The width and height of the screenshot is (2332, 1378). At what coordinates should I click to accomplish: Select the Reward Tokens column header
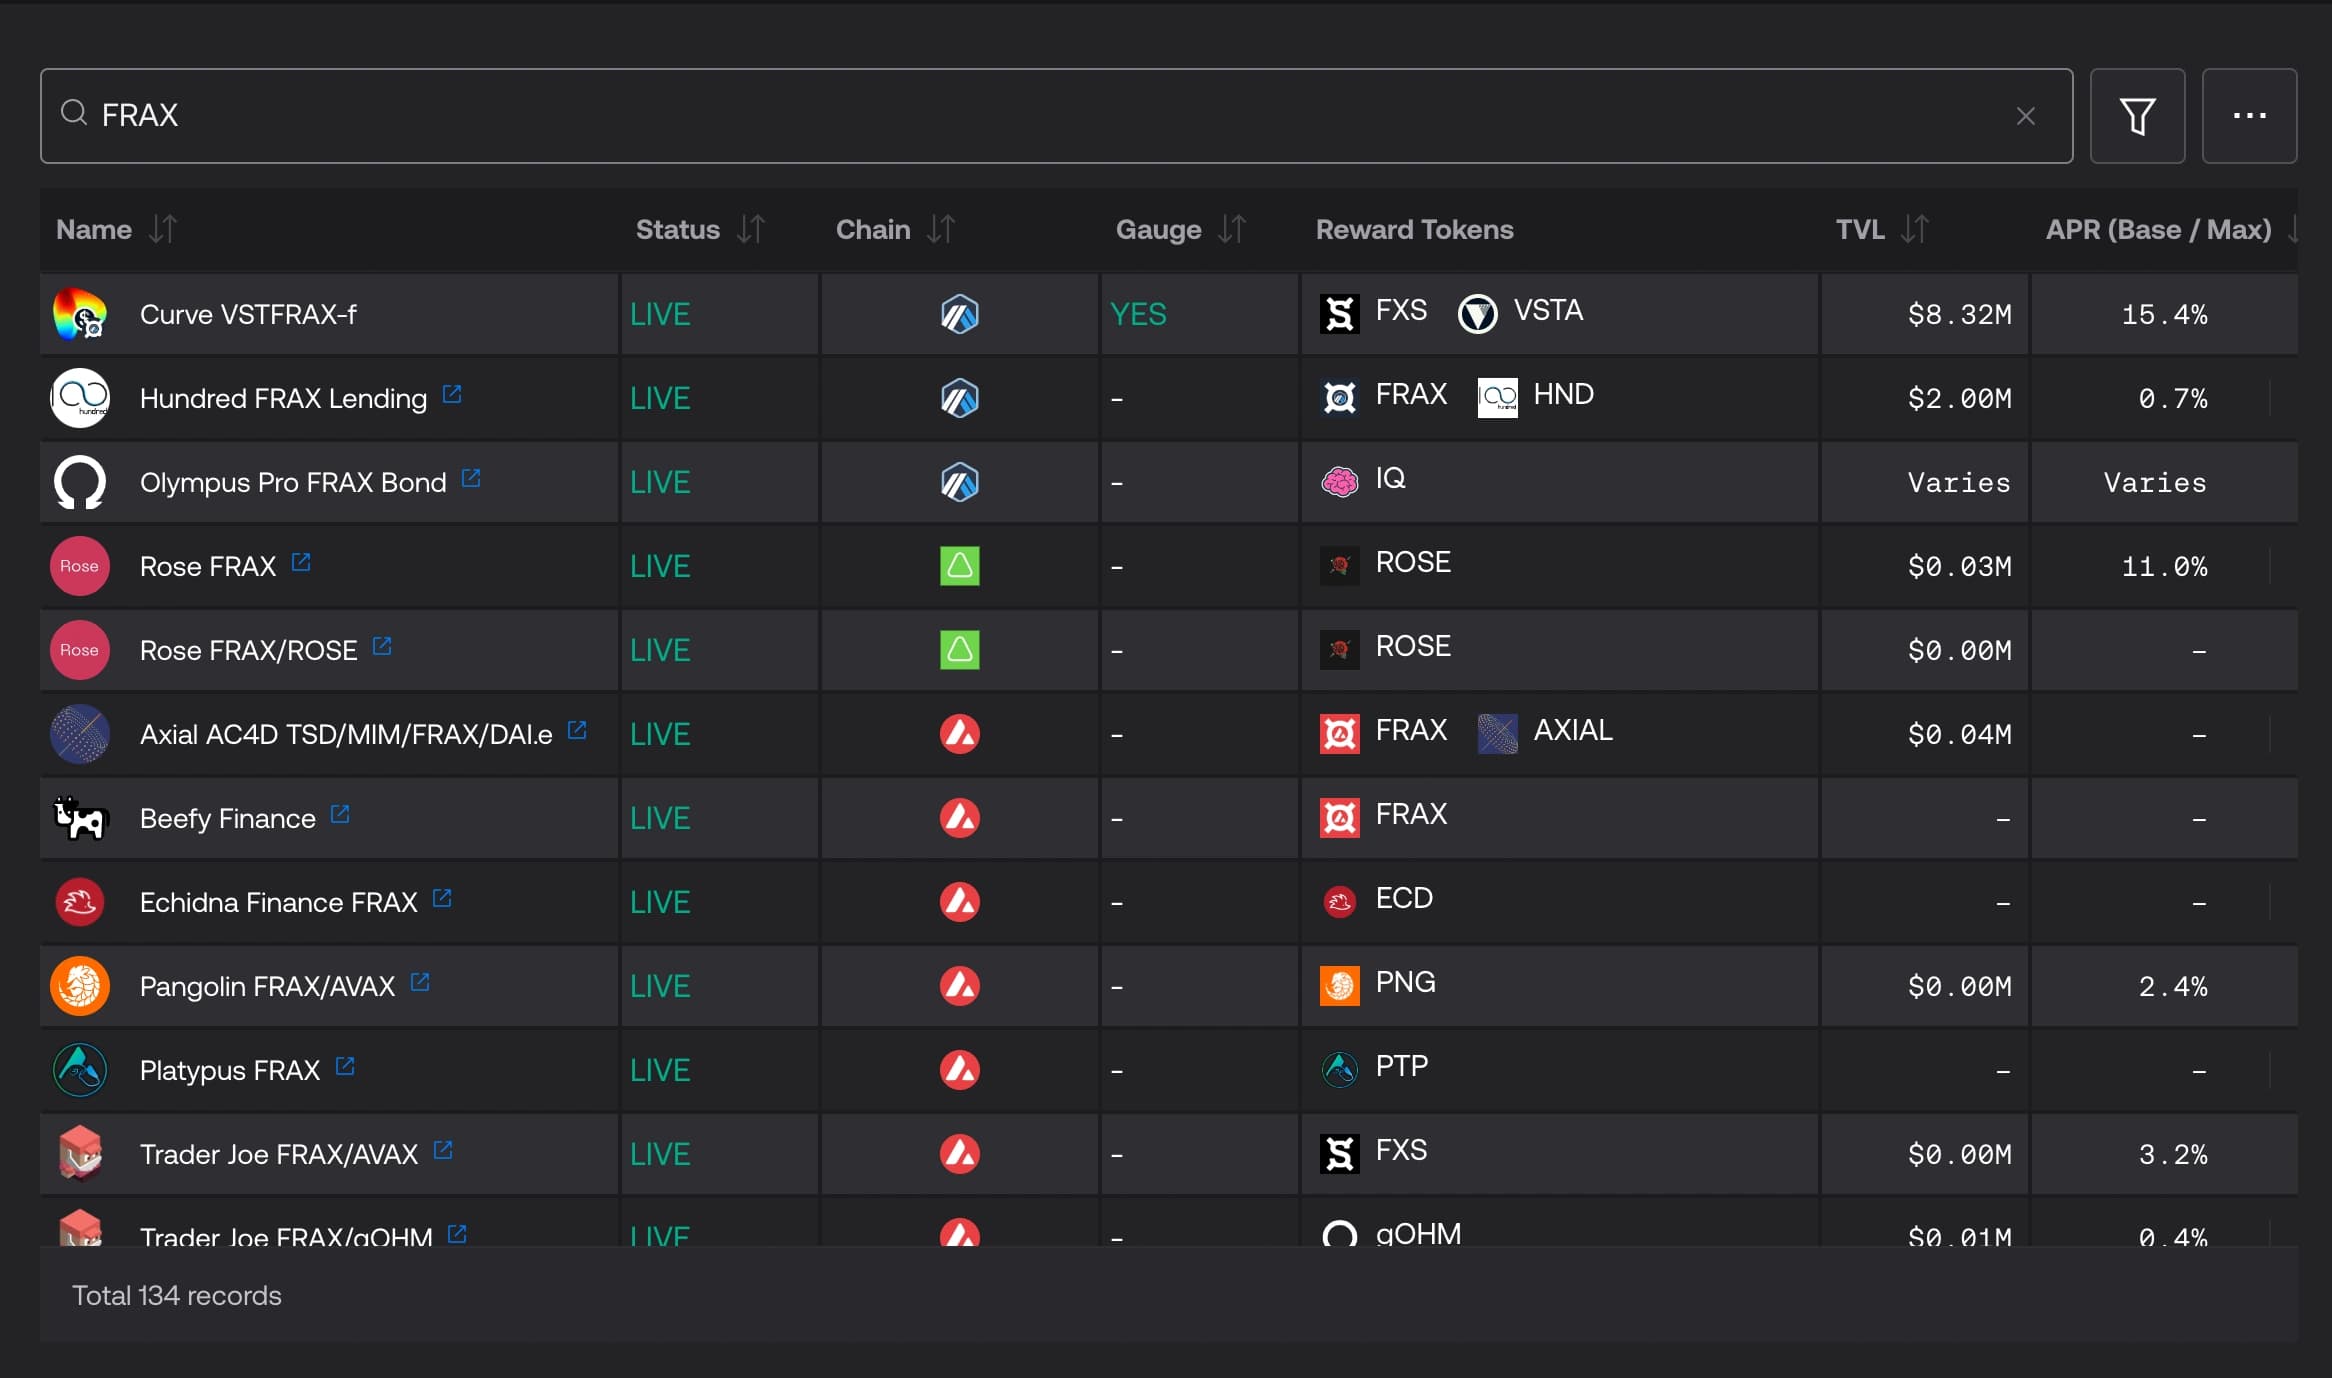click(x=1414, y=229)
